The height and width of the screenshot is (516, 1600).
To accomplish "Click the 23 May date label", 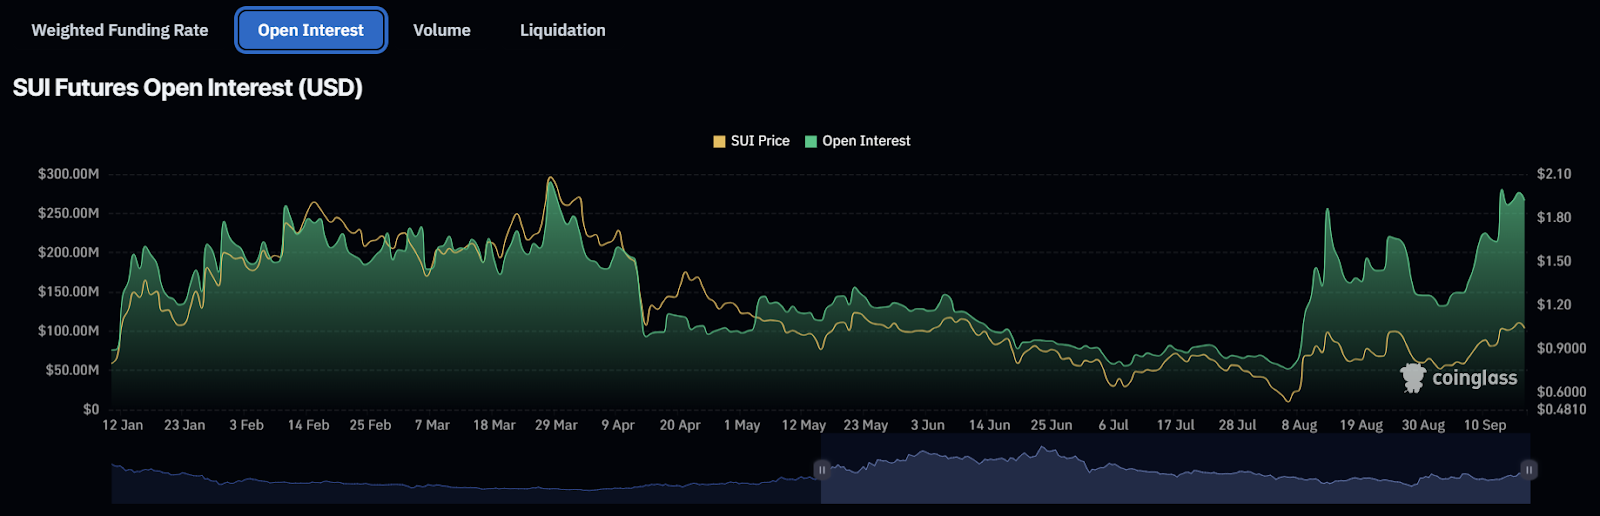I will point(866,425).
